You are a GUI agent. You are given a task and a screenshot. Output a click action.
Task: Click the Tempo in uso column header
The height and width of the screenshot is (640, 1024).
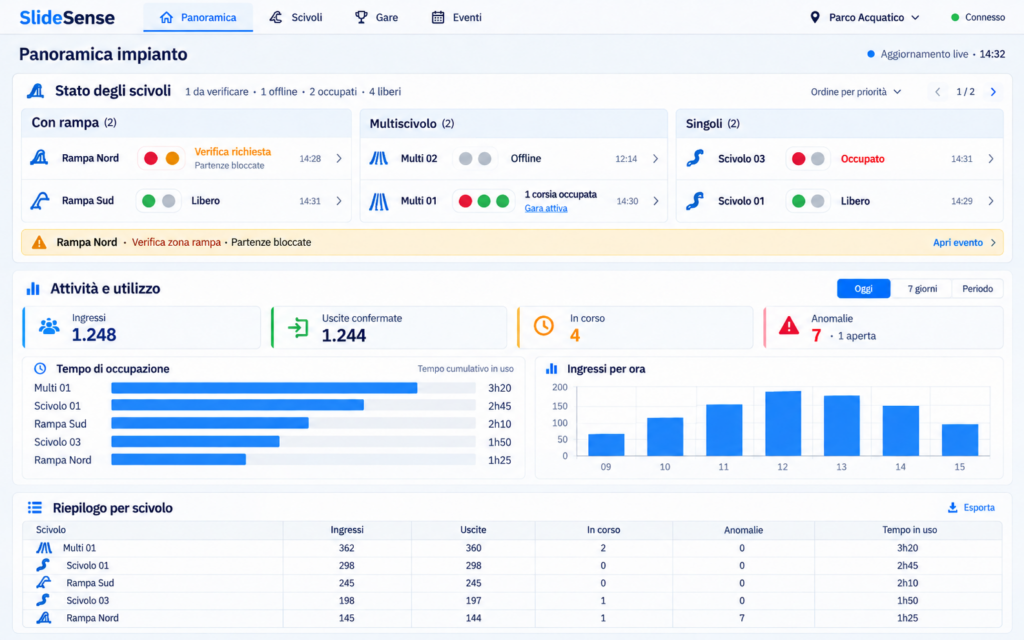point(909,530)
